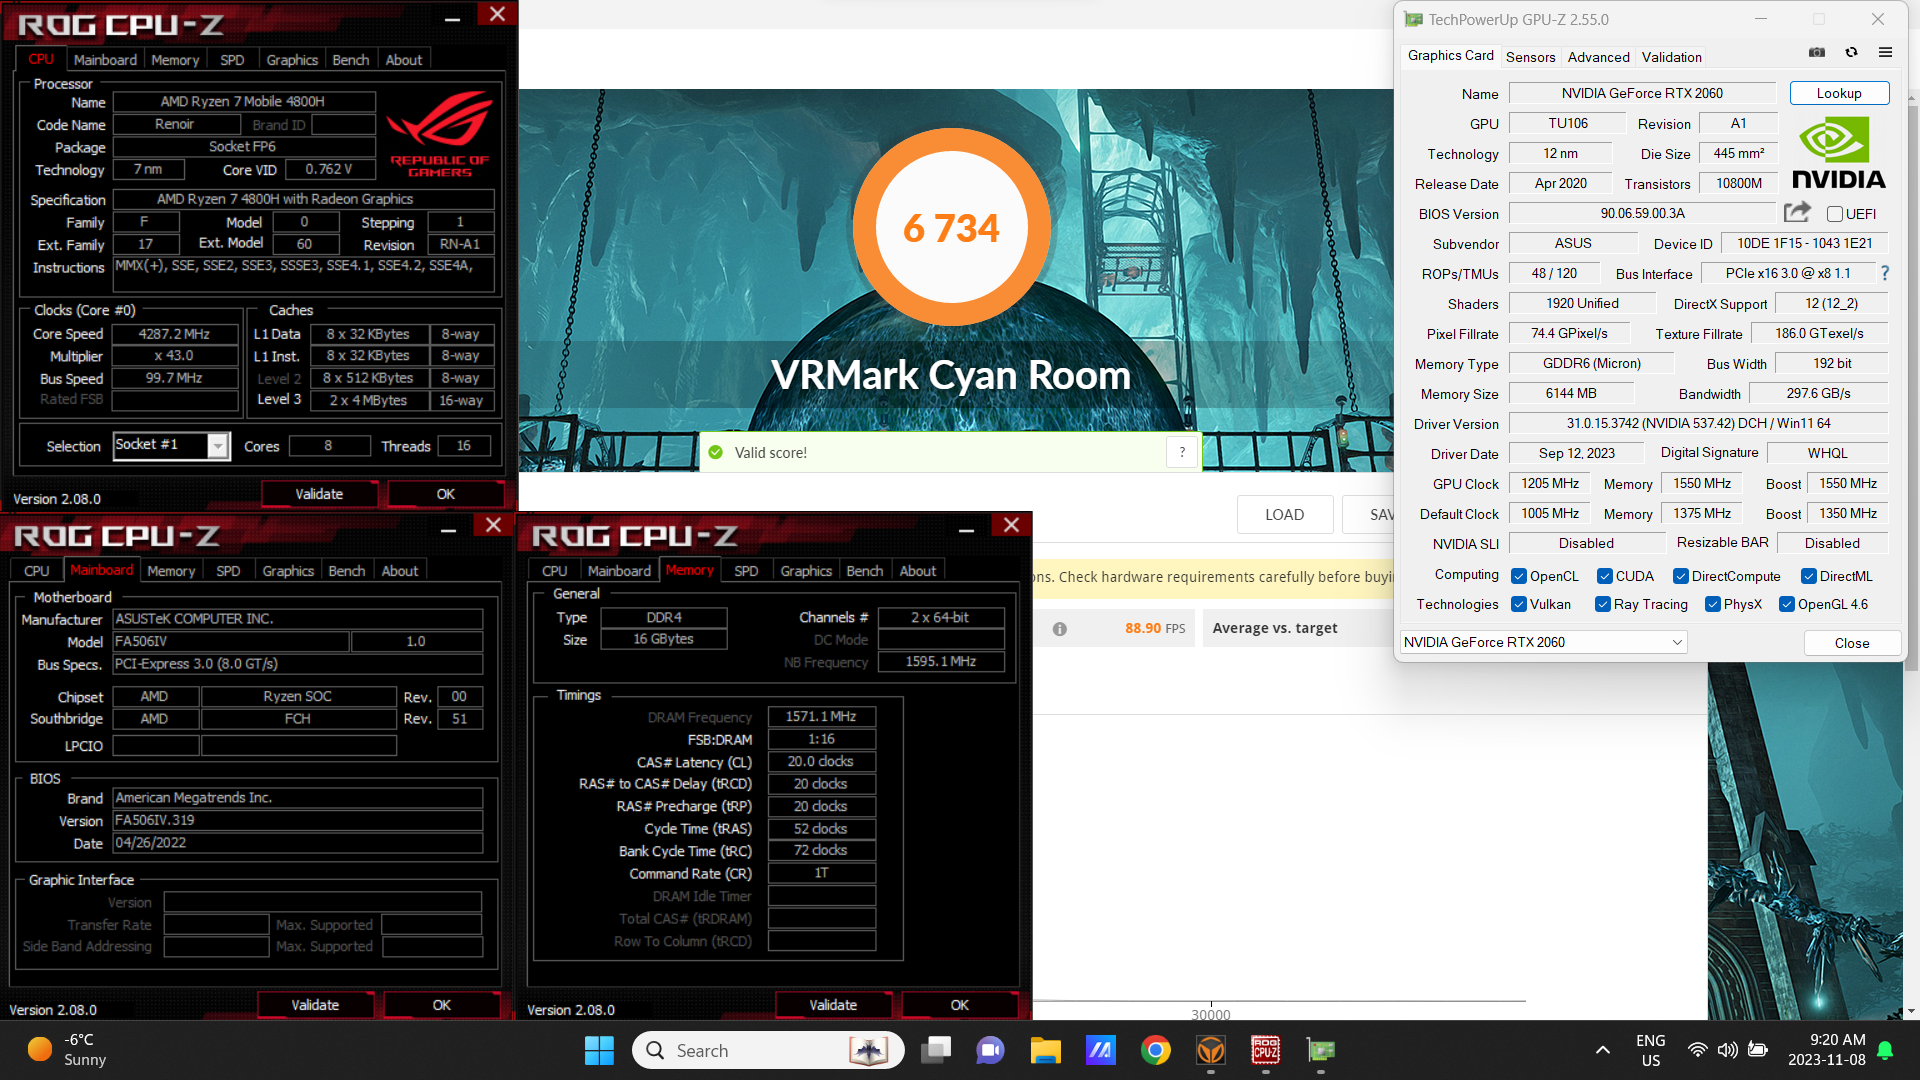Switch to Graphics tab in Mainboard CPU-Z window

(x=288, y=571)
